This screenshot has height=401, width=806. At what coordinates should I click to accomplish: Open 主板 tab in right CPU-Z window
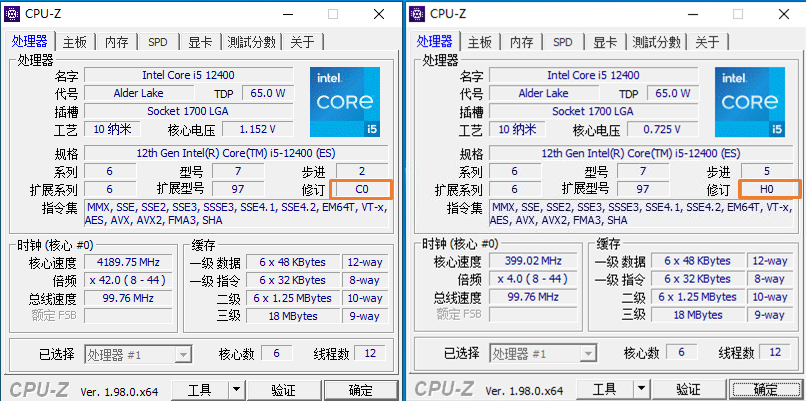point(480,42)
